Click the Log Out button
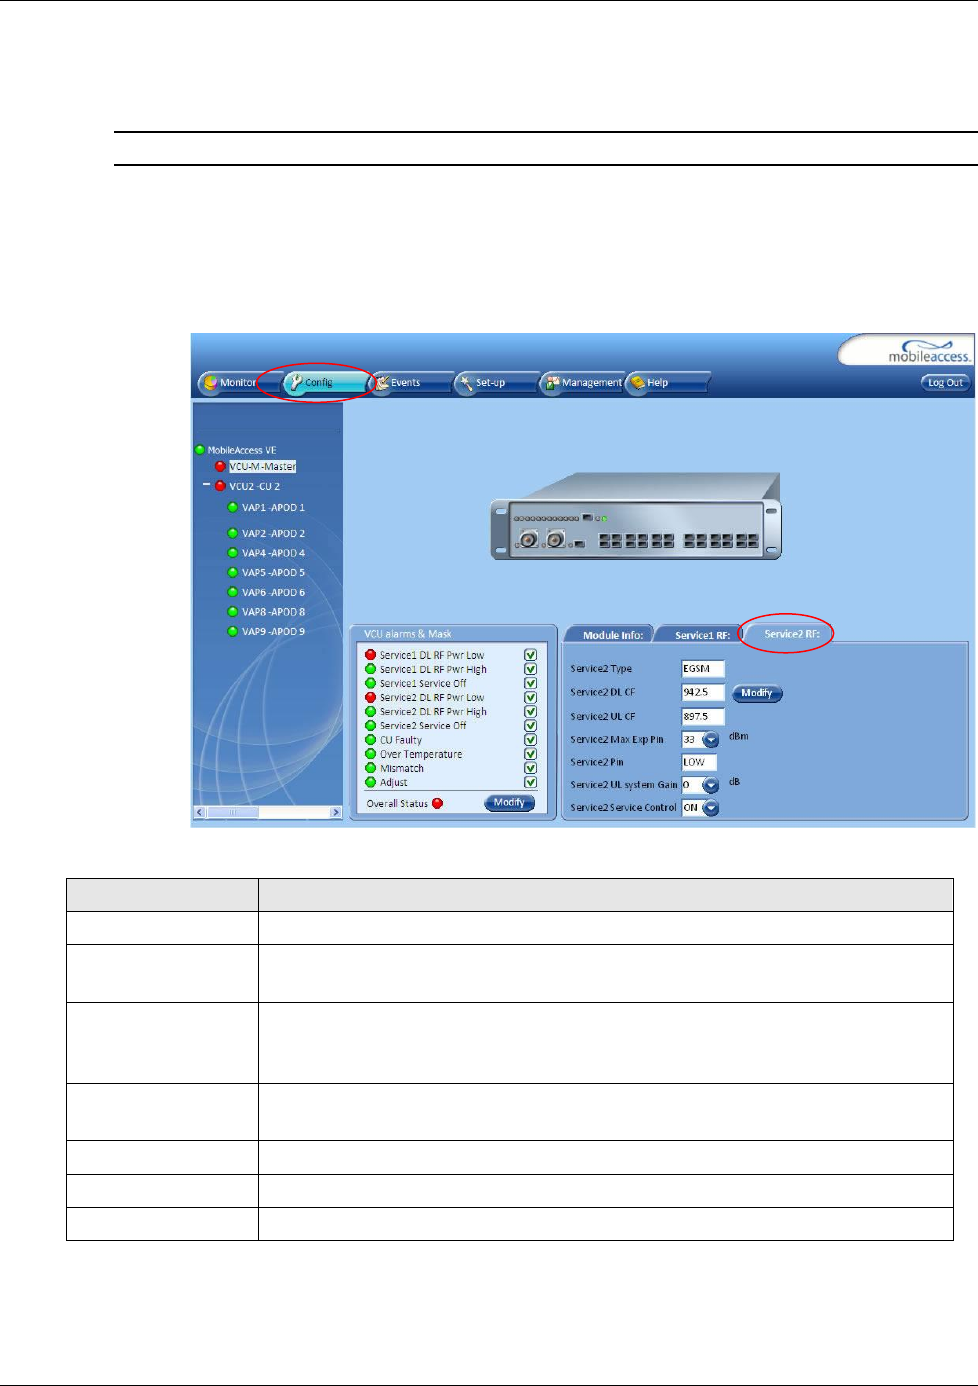This screenshot has width=978, height=1386. coord(945,383)
